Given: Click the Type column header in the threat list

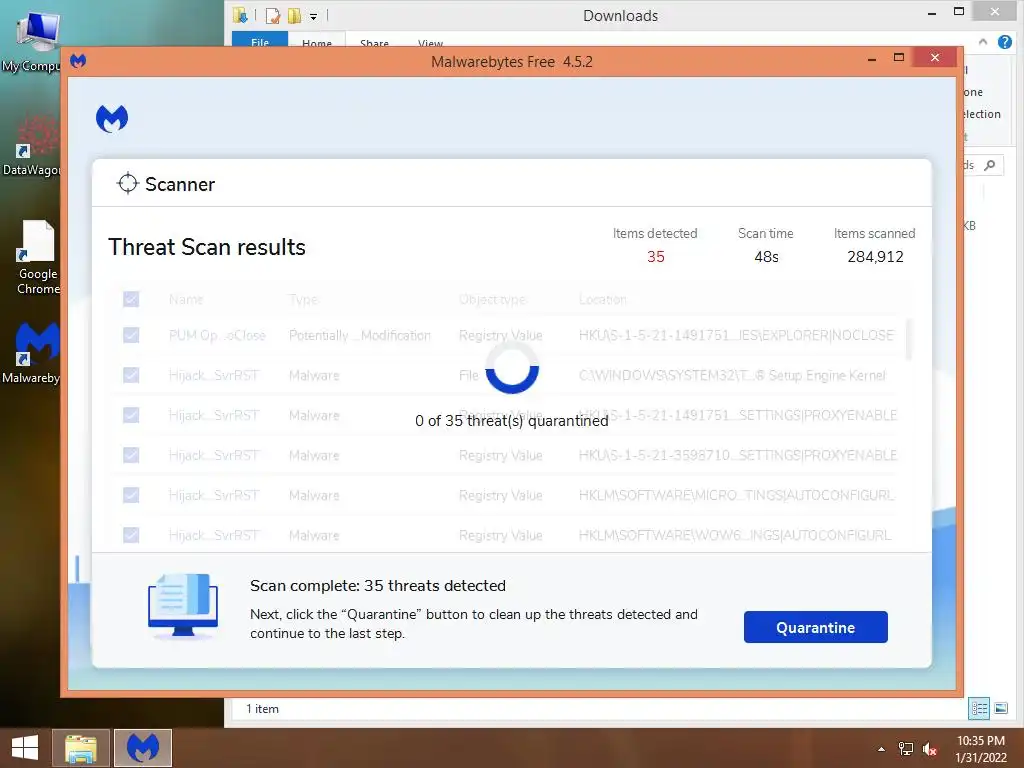Looking at the screenshot, I should [304, 299].
